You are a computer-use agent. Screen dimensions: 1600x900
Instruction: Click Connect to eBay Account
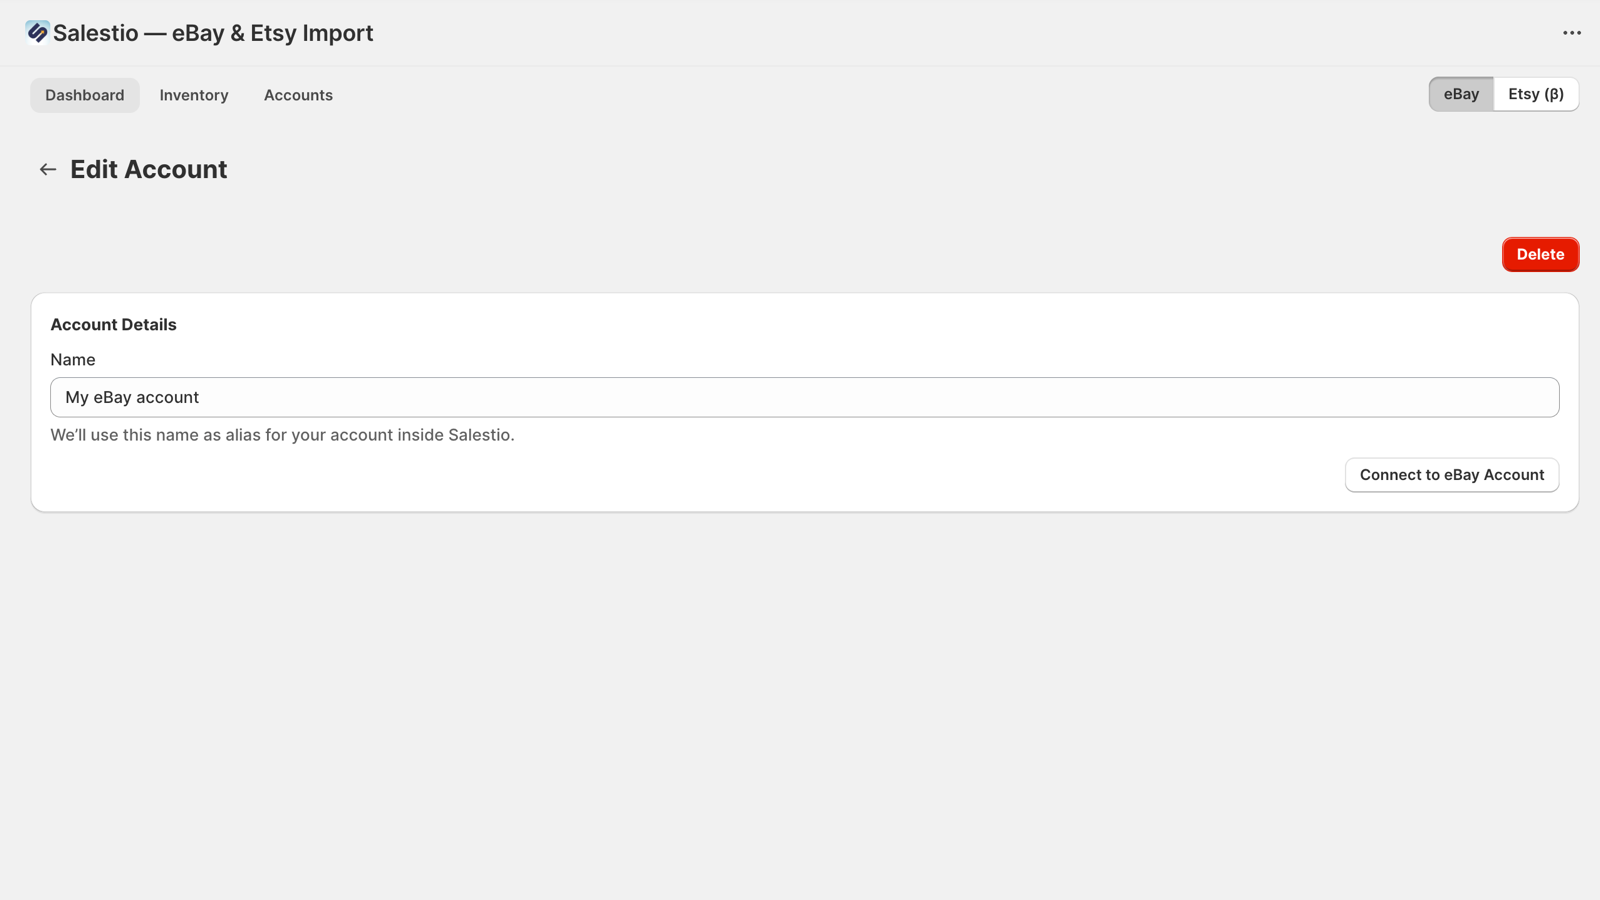pos(1451,475)
